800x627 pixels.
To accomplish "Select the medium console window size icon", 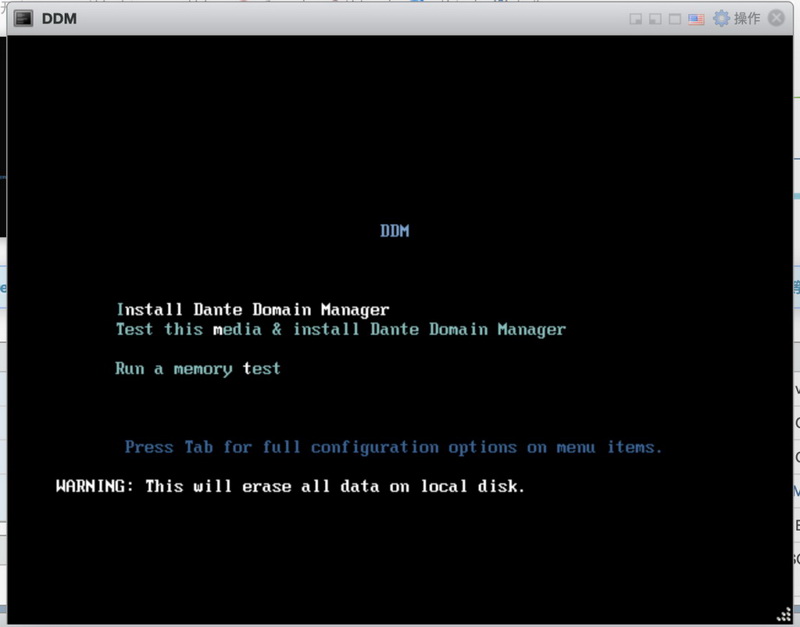I will 654,19.
